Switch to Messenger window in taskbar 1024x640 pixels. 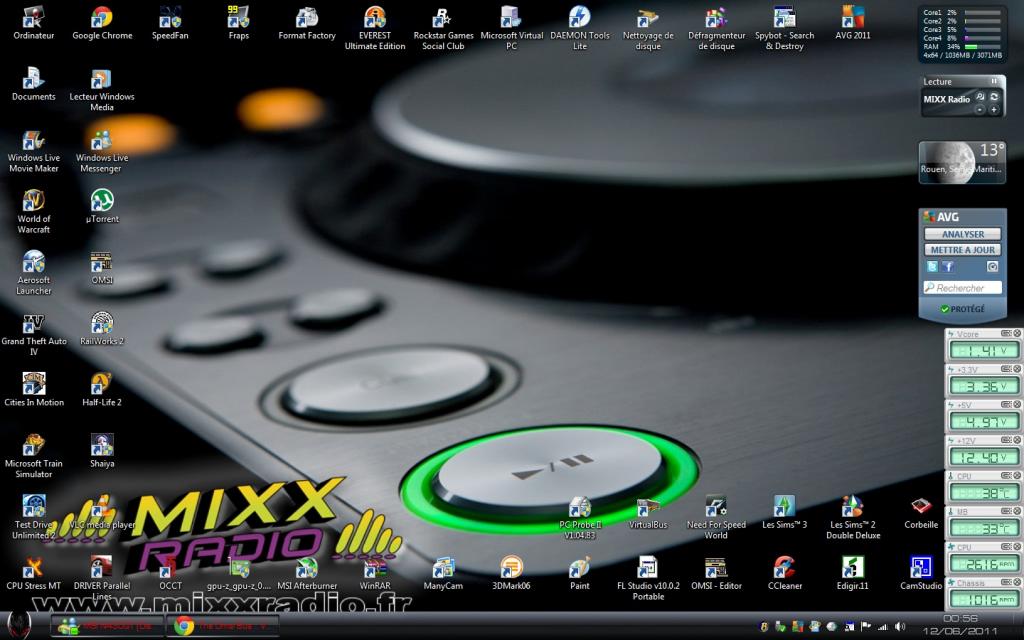[106, 626]
